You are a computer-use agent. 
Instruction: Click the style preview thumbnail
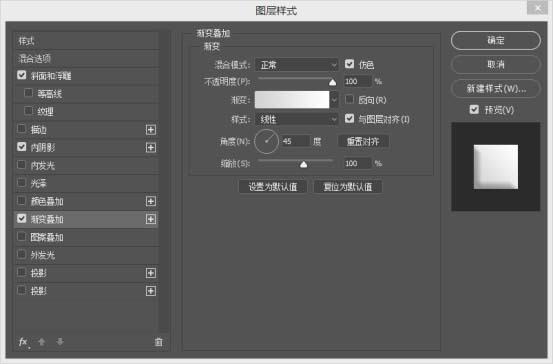pyautogui.click(x=496, y=167)
